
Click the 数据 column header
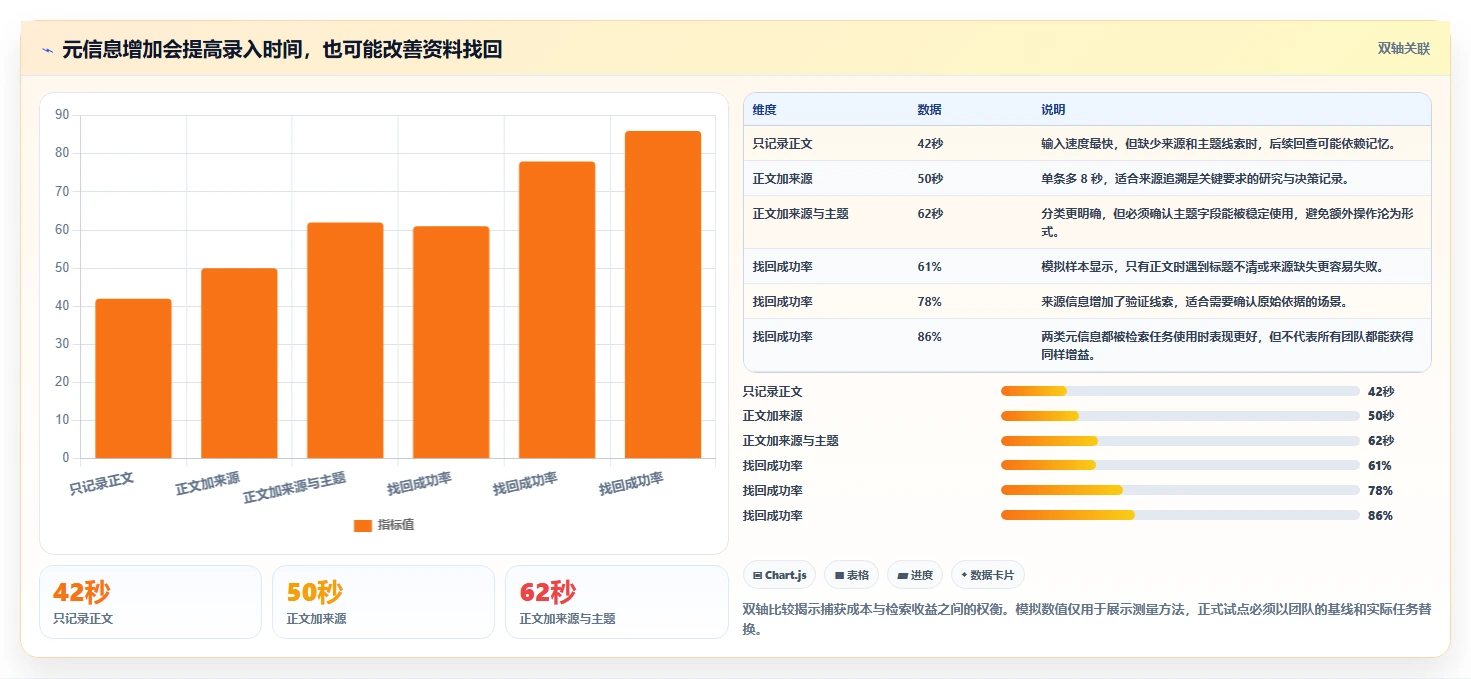click(929, 110)
